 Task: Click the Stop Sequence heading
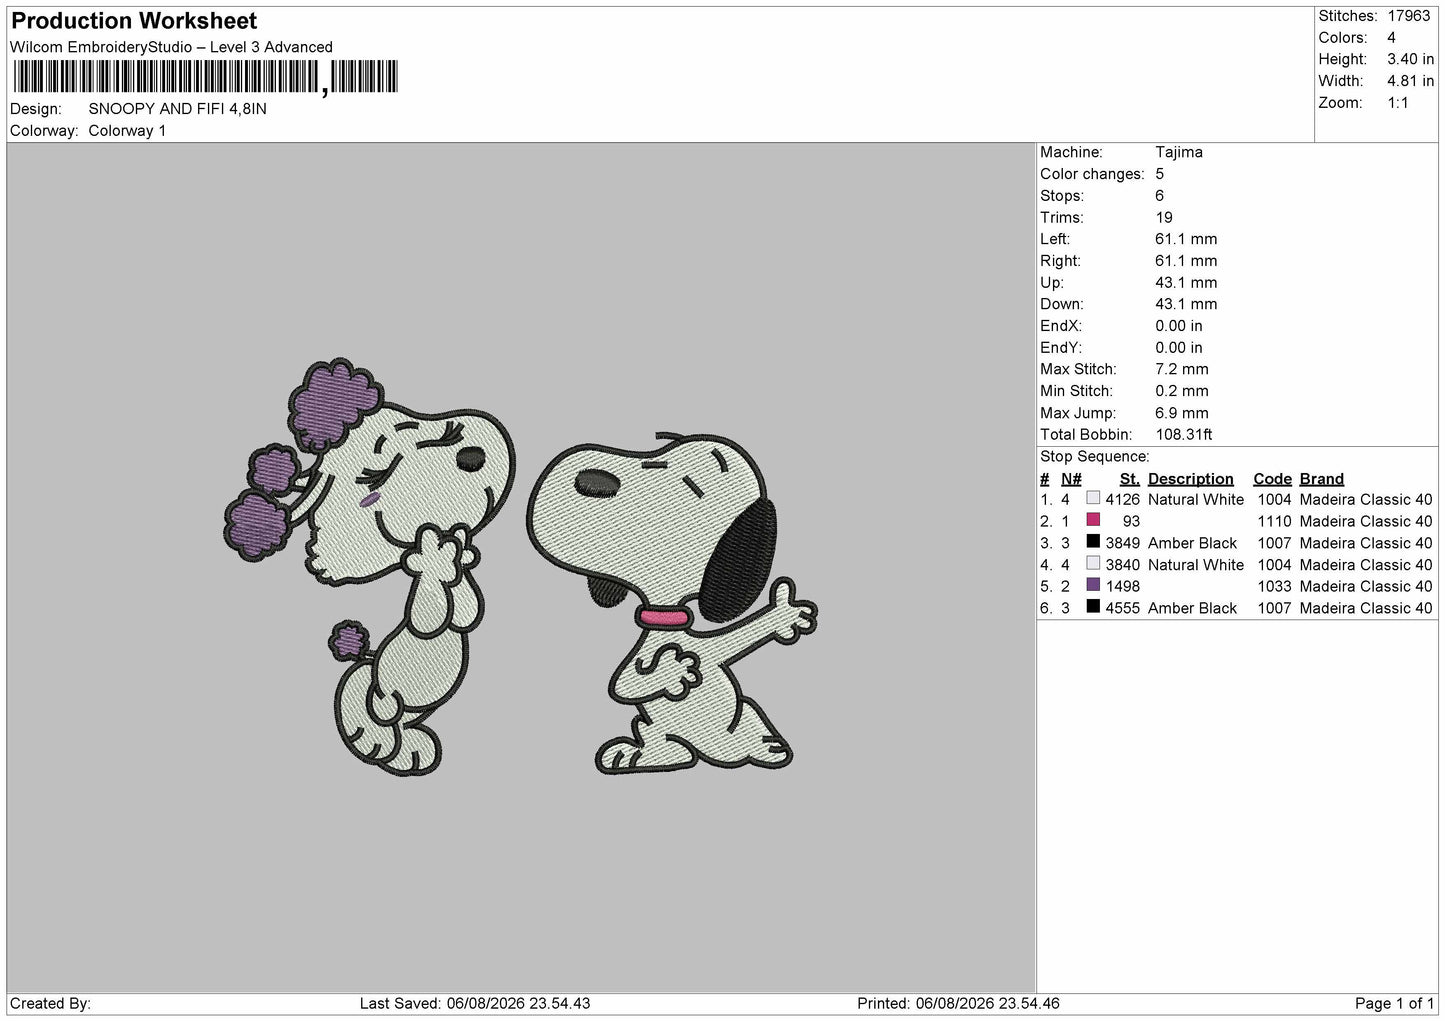tap(1095, 456)
